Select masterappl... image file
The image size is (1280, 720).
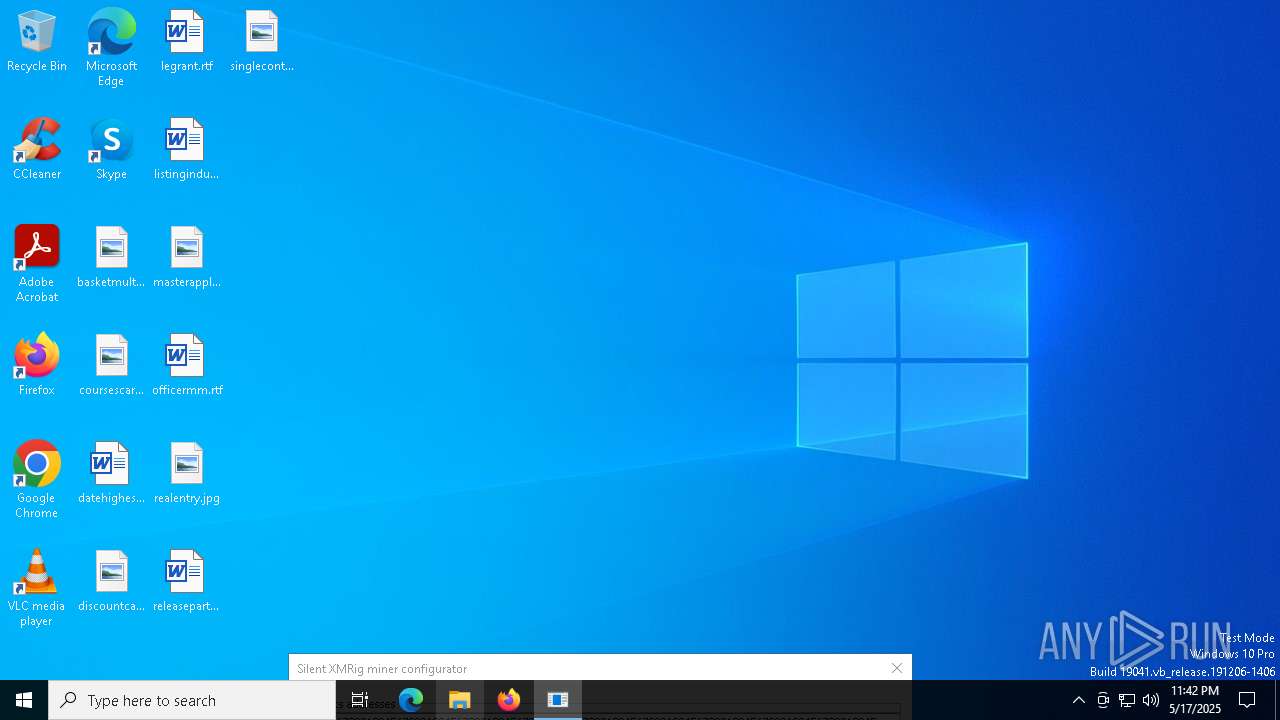click(x=186, y=258)
